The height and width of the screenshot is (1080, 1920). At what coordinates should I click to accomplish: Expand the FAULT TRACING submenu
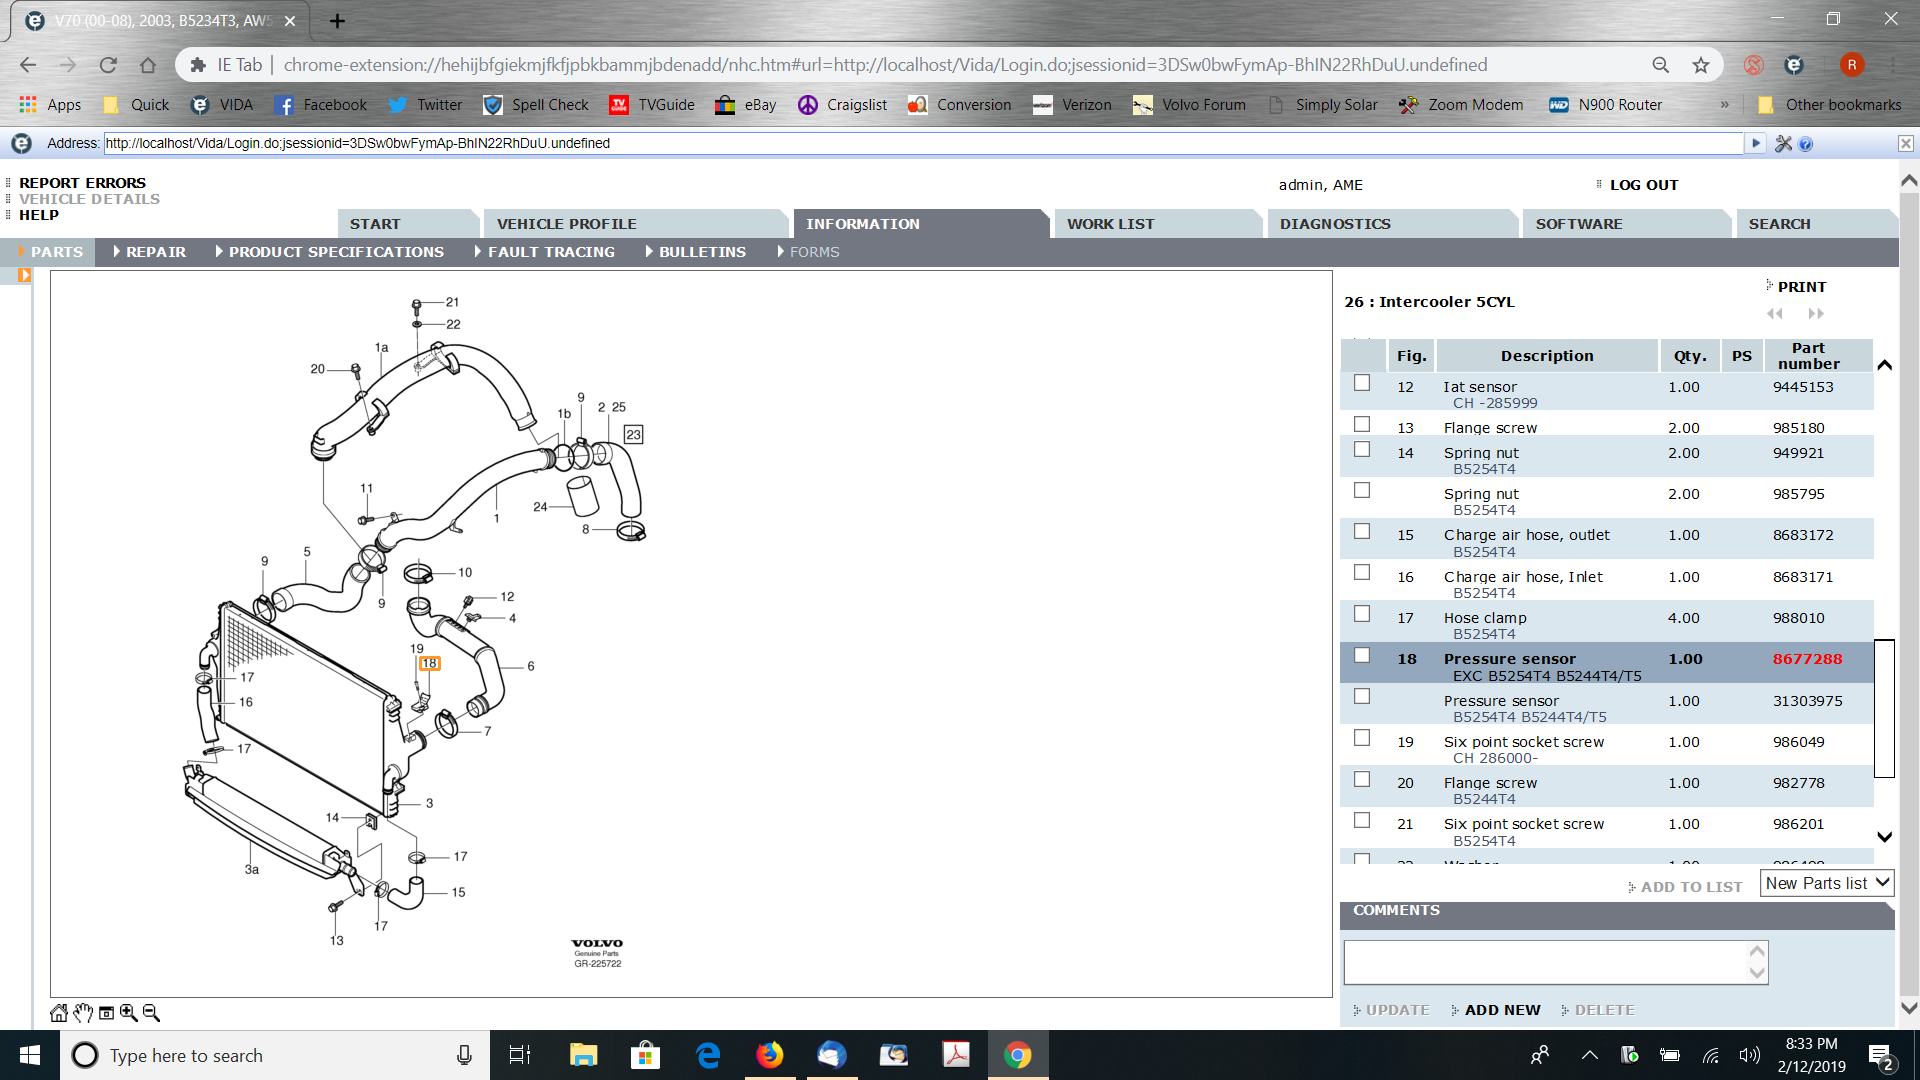pyautogui.click(x=550, y=252)
